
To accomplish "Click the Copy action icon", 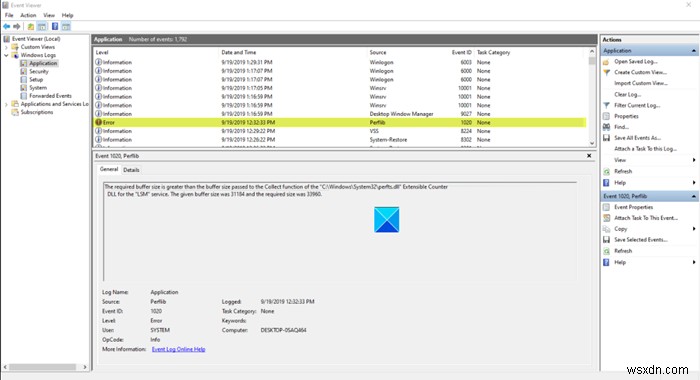I will point(606,229).
